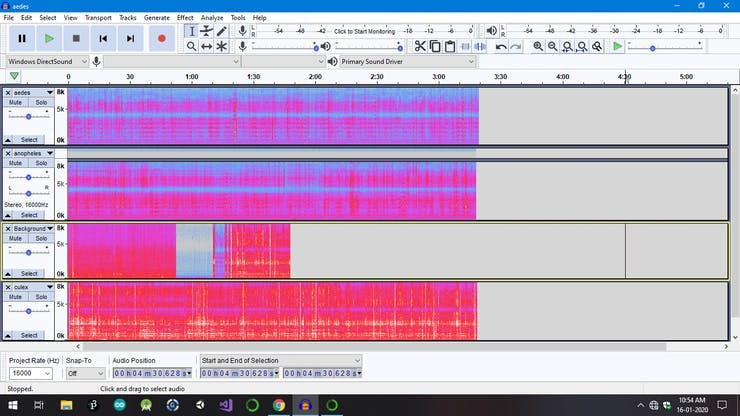Image resolution: width=740 pixels, height=416 pixels.
Task: Open the Analyze menu
Action: (x=212, y=17)
